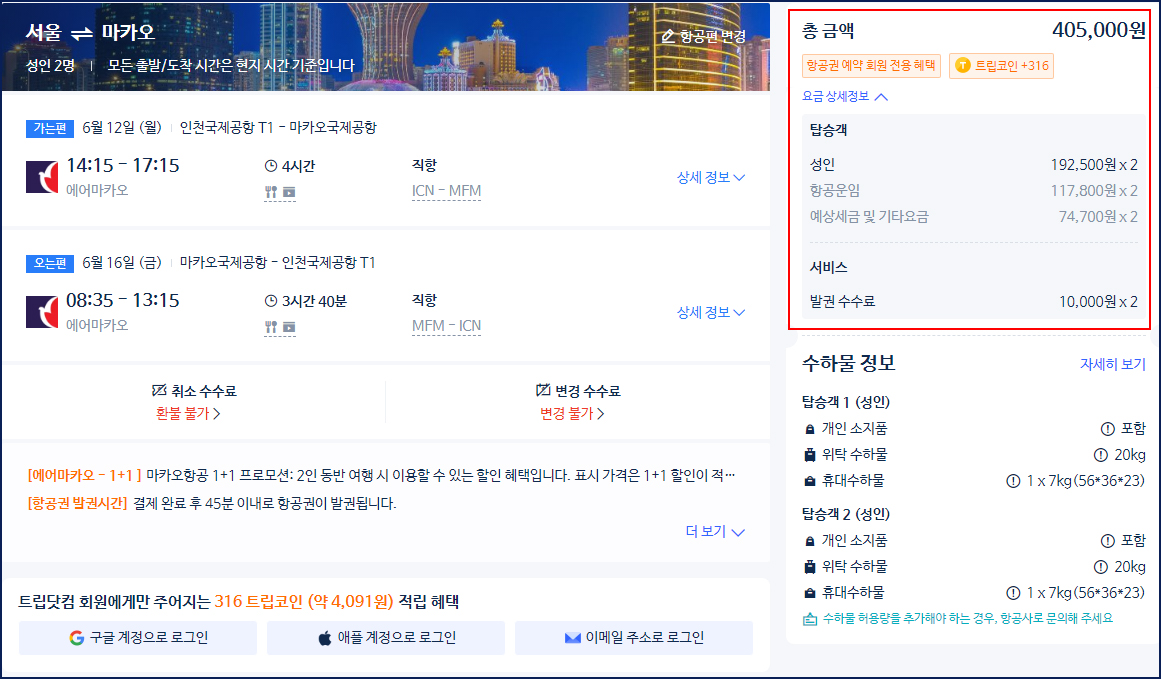
Task: Click the swap arrows between 서울 and 마카오
Action: point(83,33)
